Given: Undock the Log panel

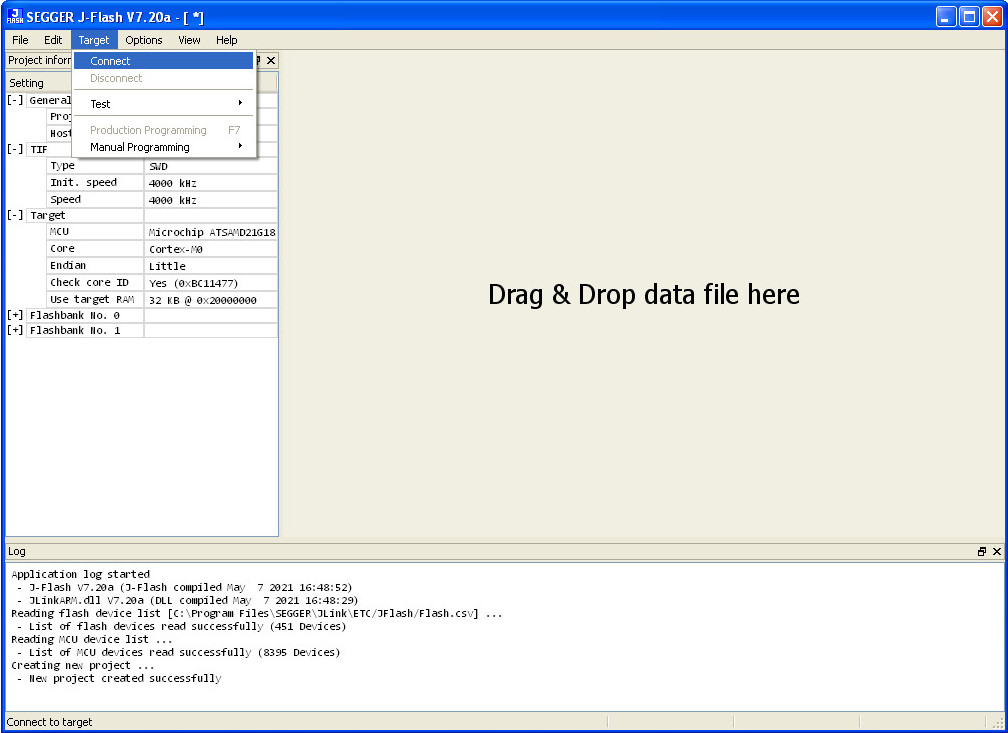Looking at the screenshot, I should tap(982, 552).
